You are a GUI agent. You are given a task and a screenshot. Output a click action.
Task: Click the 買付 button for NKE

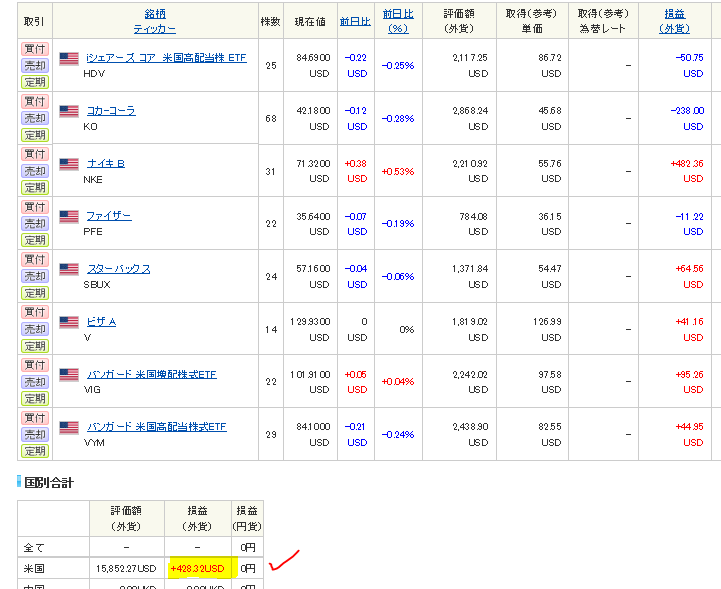(x=35, y=154)
